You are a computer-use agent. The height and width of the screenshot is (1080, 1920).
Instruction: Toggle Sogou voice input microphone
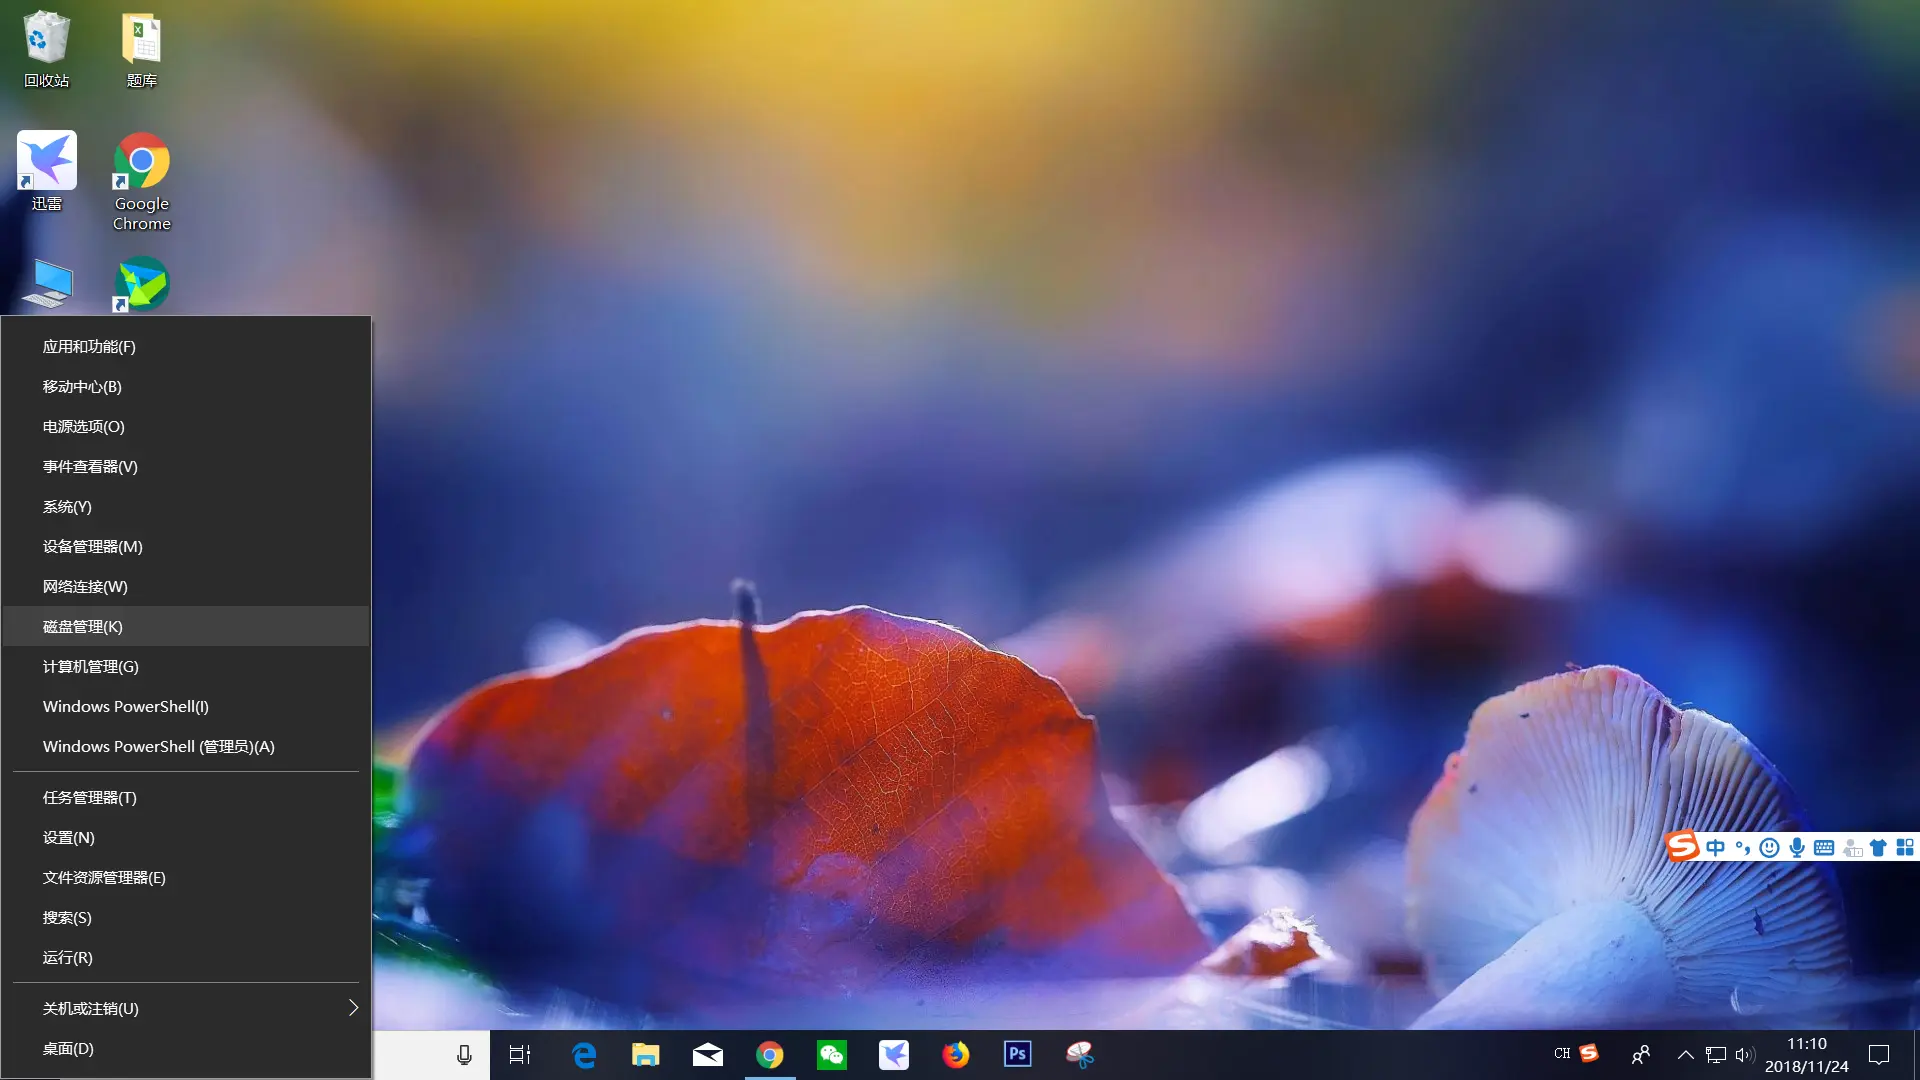[x=1797, y=848]
